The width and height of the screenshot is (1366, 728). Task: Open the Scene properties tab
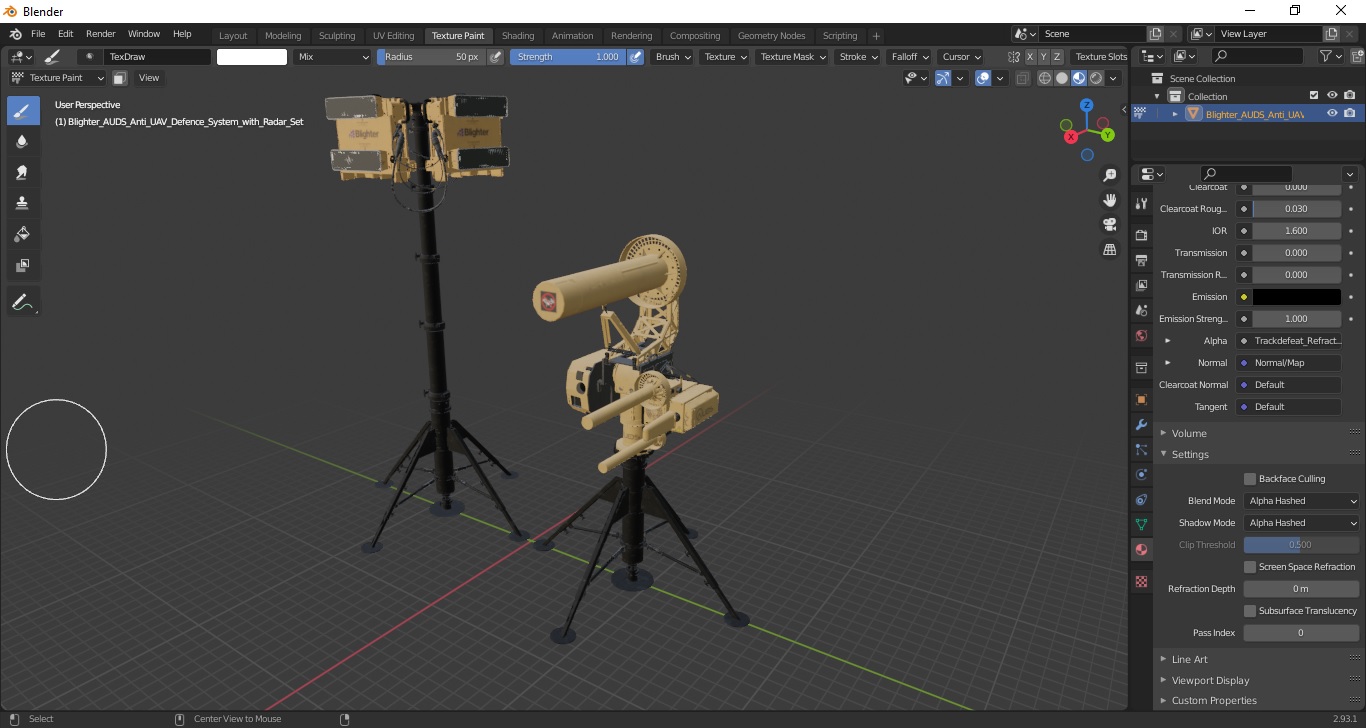coord(1141,310)
